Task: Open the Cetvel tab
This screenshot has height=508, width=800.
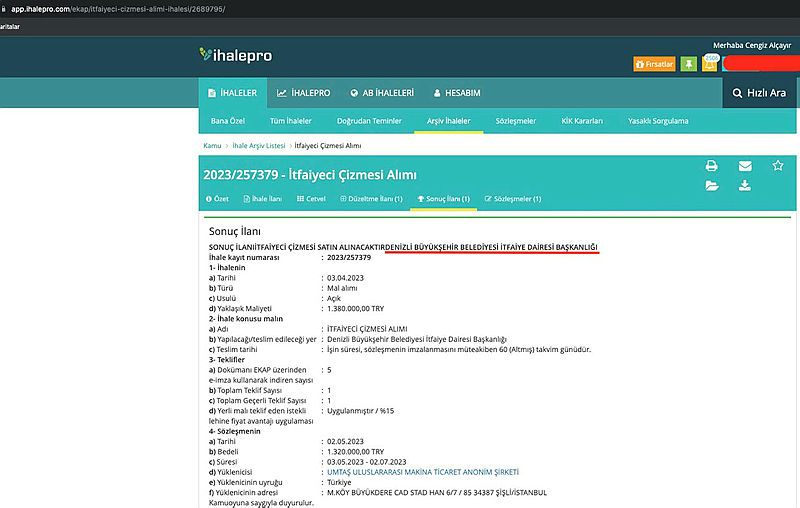Action: (x=311, y=199)
